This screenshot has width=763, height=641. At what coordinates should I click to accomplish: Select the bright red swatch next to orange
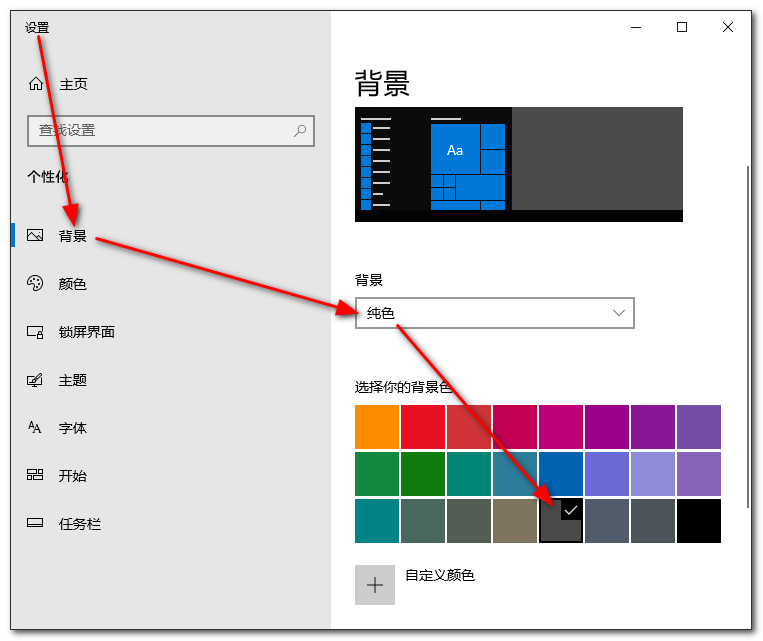[x=423, y=427]
